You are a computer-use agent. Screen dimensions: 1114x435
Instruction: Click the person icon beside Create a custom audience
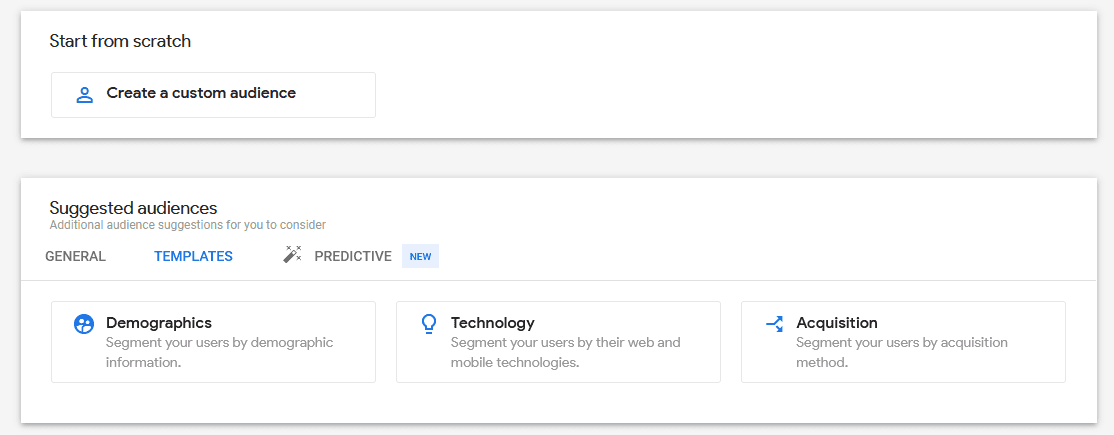(85, 95)
